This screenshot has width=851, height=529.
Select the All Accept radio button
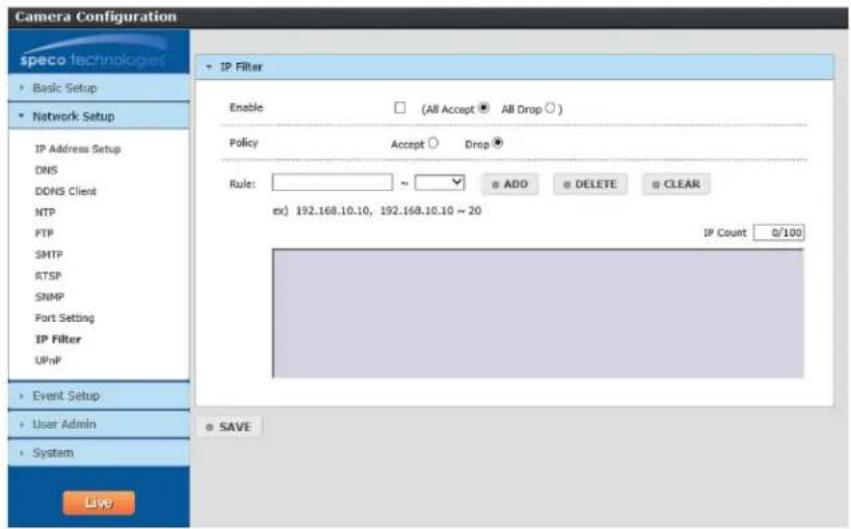(x=484, y=107)
